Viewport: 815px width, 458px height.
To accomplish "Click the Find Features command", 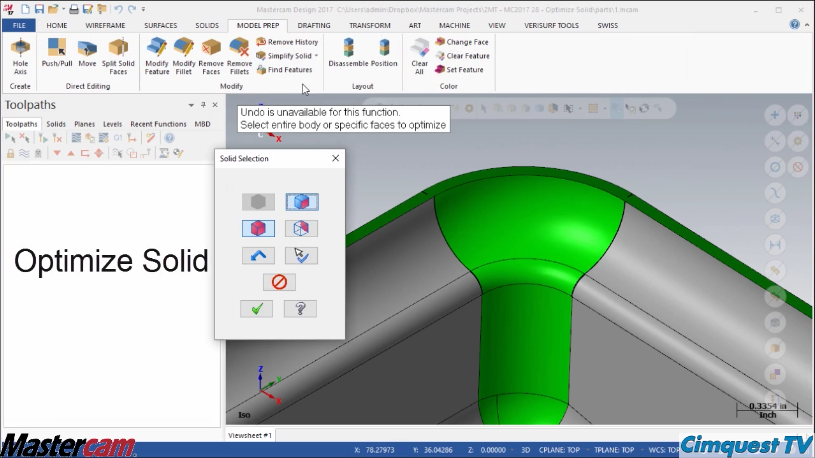I will pos(284,70).
